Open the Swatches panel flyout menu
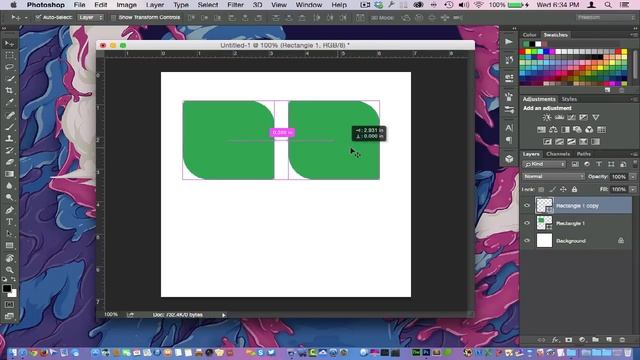This screenshot has height=360, width=640. click(634, 35)
